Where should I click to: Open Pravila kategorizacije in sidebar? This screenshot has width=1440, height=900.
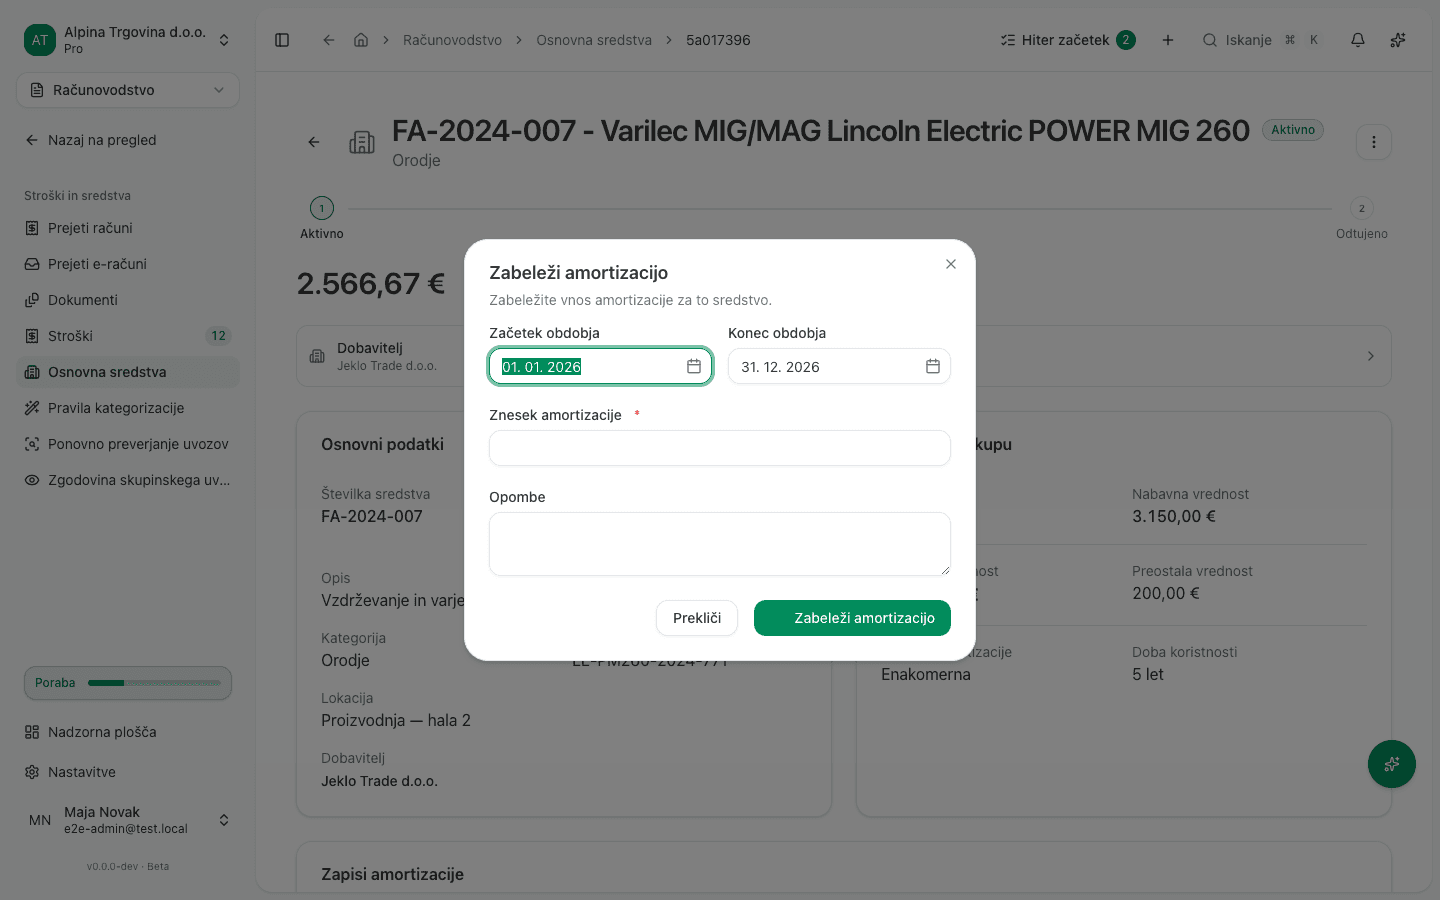point(128,408)
